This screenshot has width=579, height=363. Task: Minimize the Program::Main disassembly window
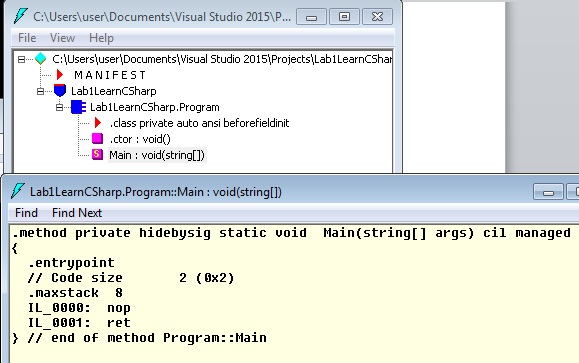[x=548, y=192]
